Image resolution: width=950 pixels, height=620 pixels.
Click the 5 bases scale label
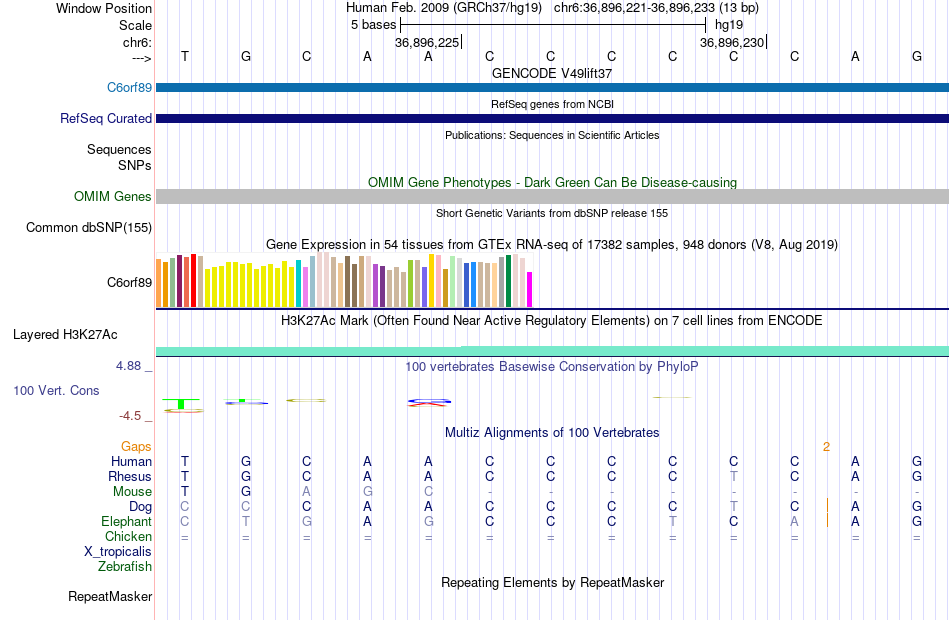(373, 25)
